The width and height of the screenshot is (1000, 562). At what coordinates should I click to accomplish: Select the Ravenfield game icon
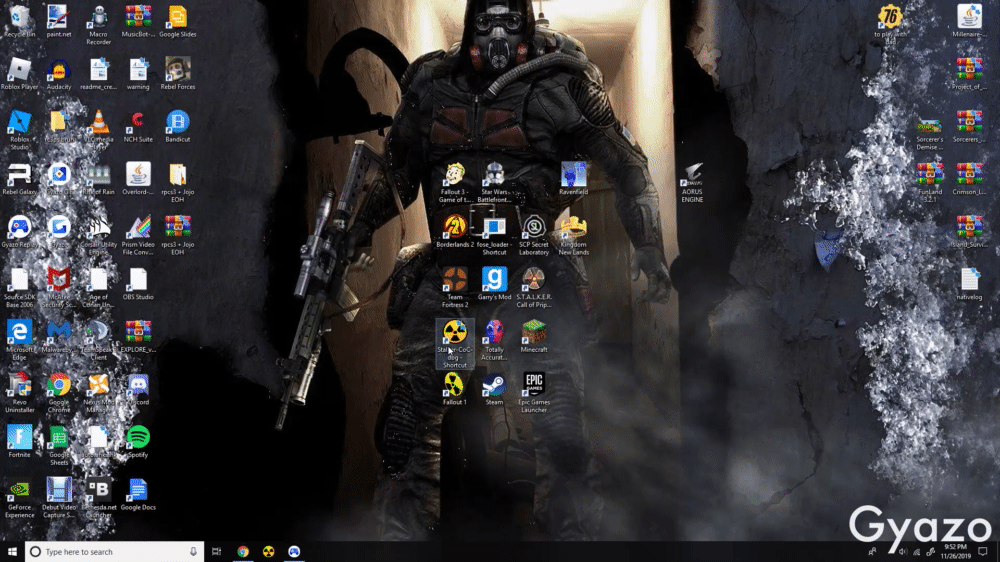(573, 179)
